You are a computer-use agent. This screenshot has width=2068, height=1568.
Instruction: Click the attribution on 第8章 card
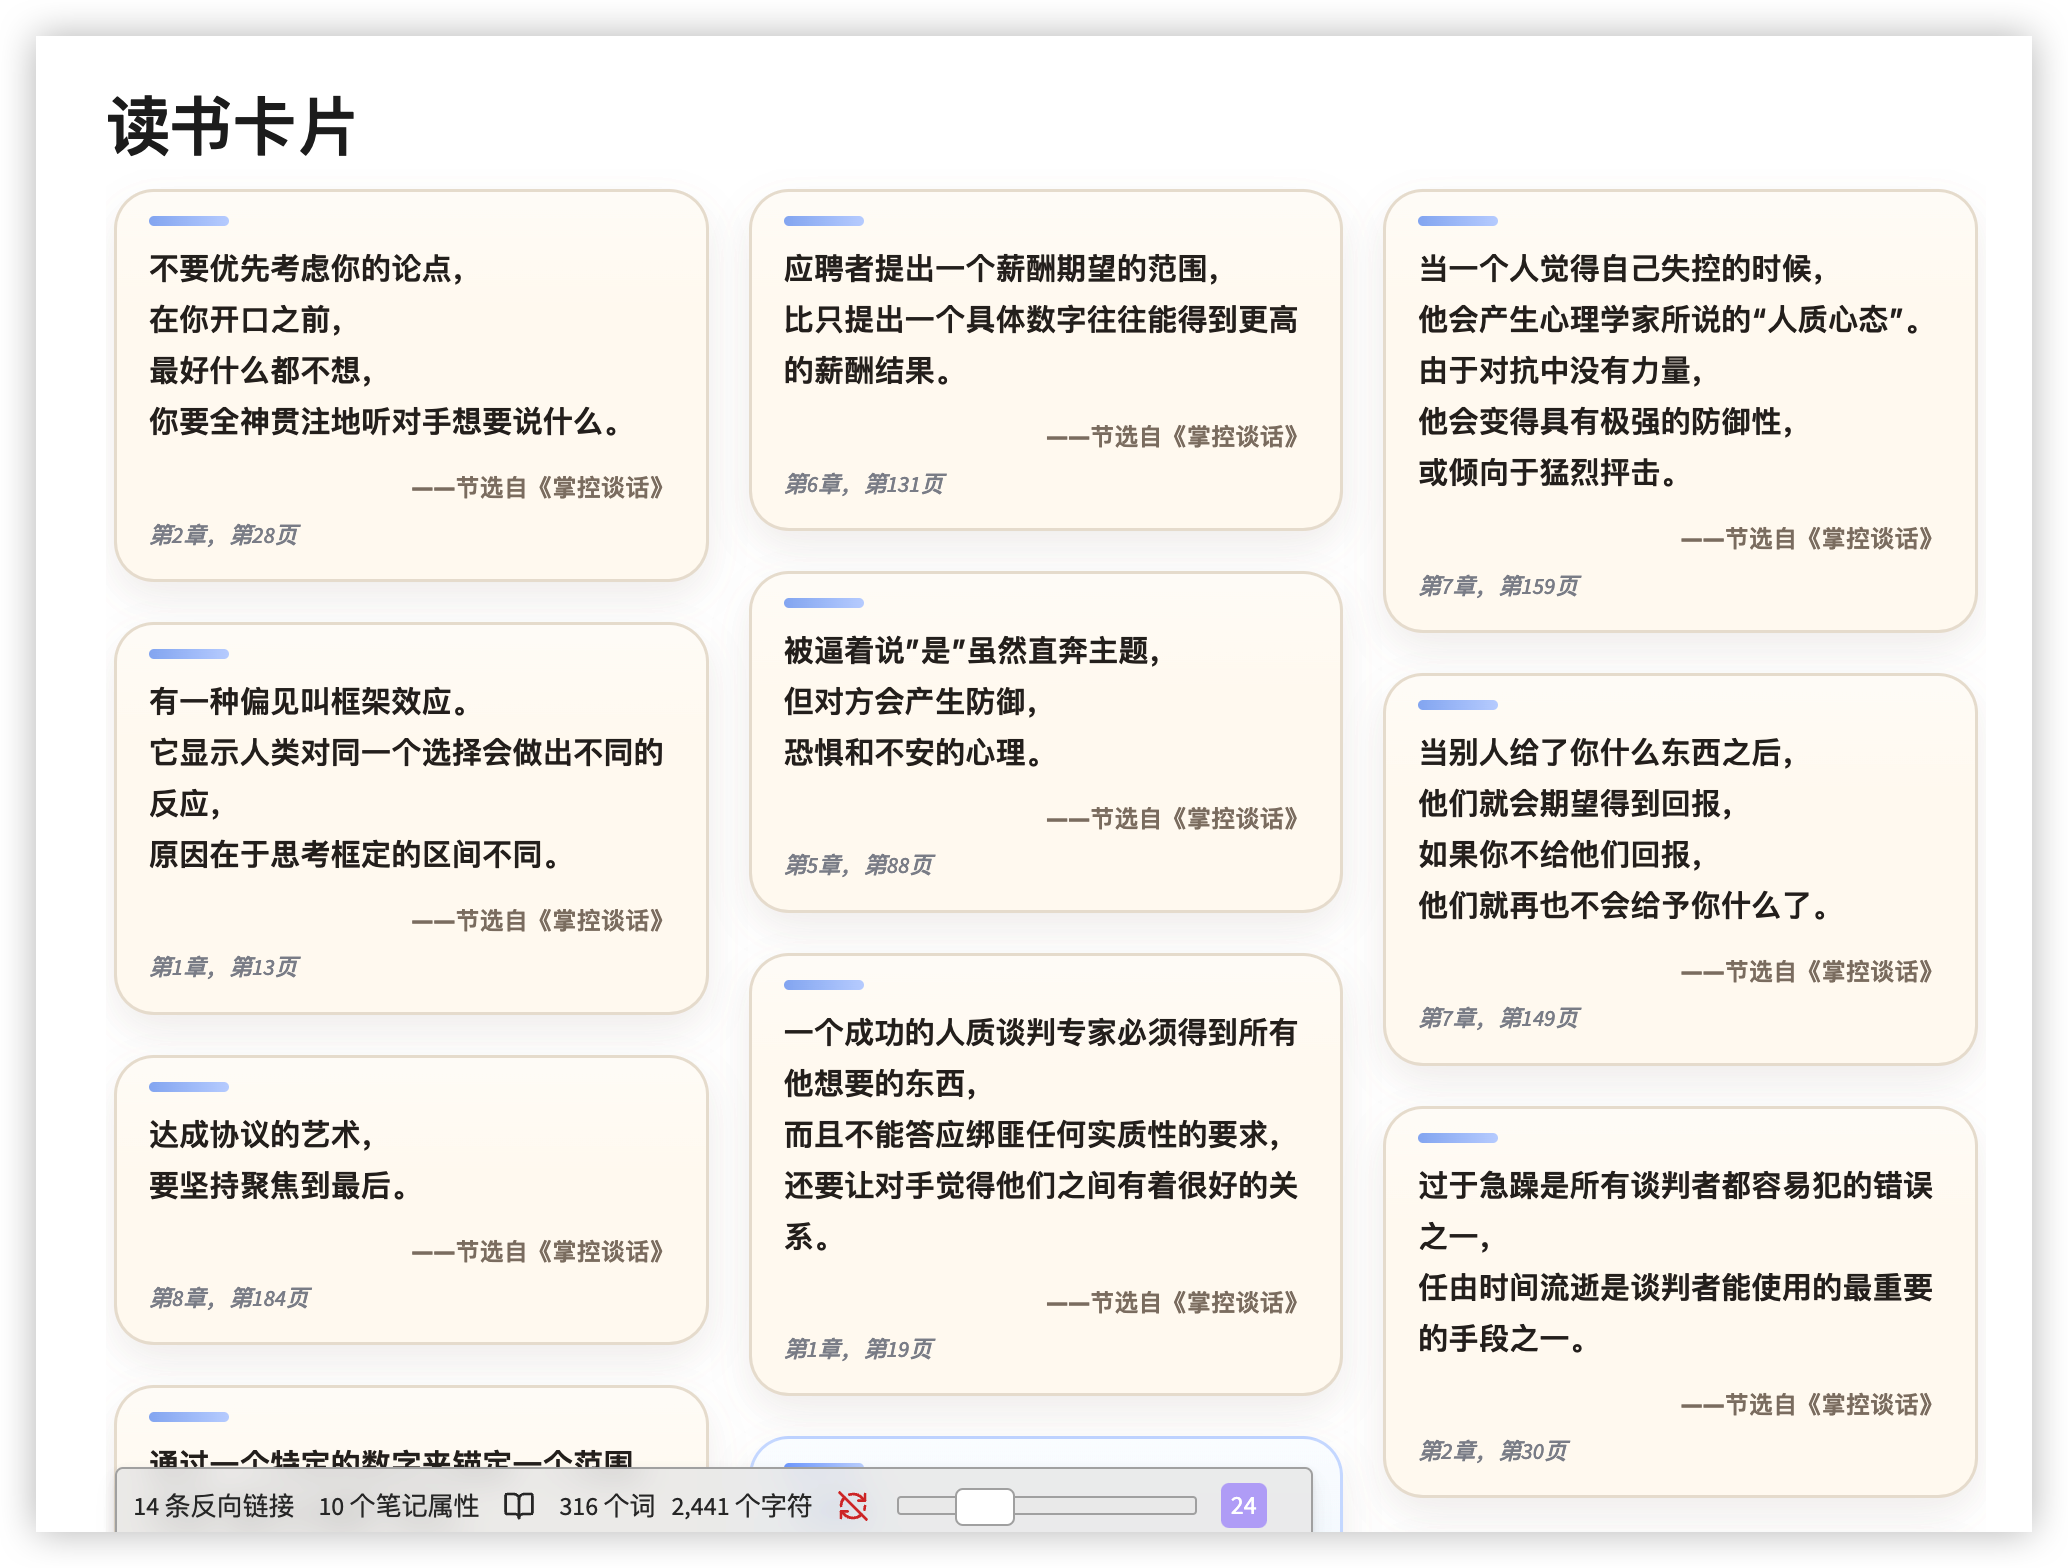[538, 1252]
